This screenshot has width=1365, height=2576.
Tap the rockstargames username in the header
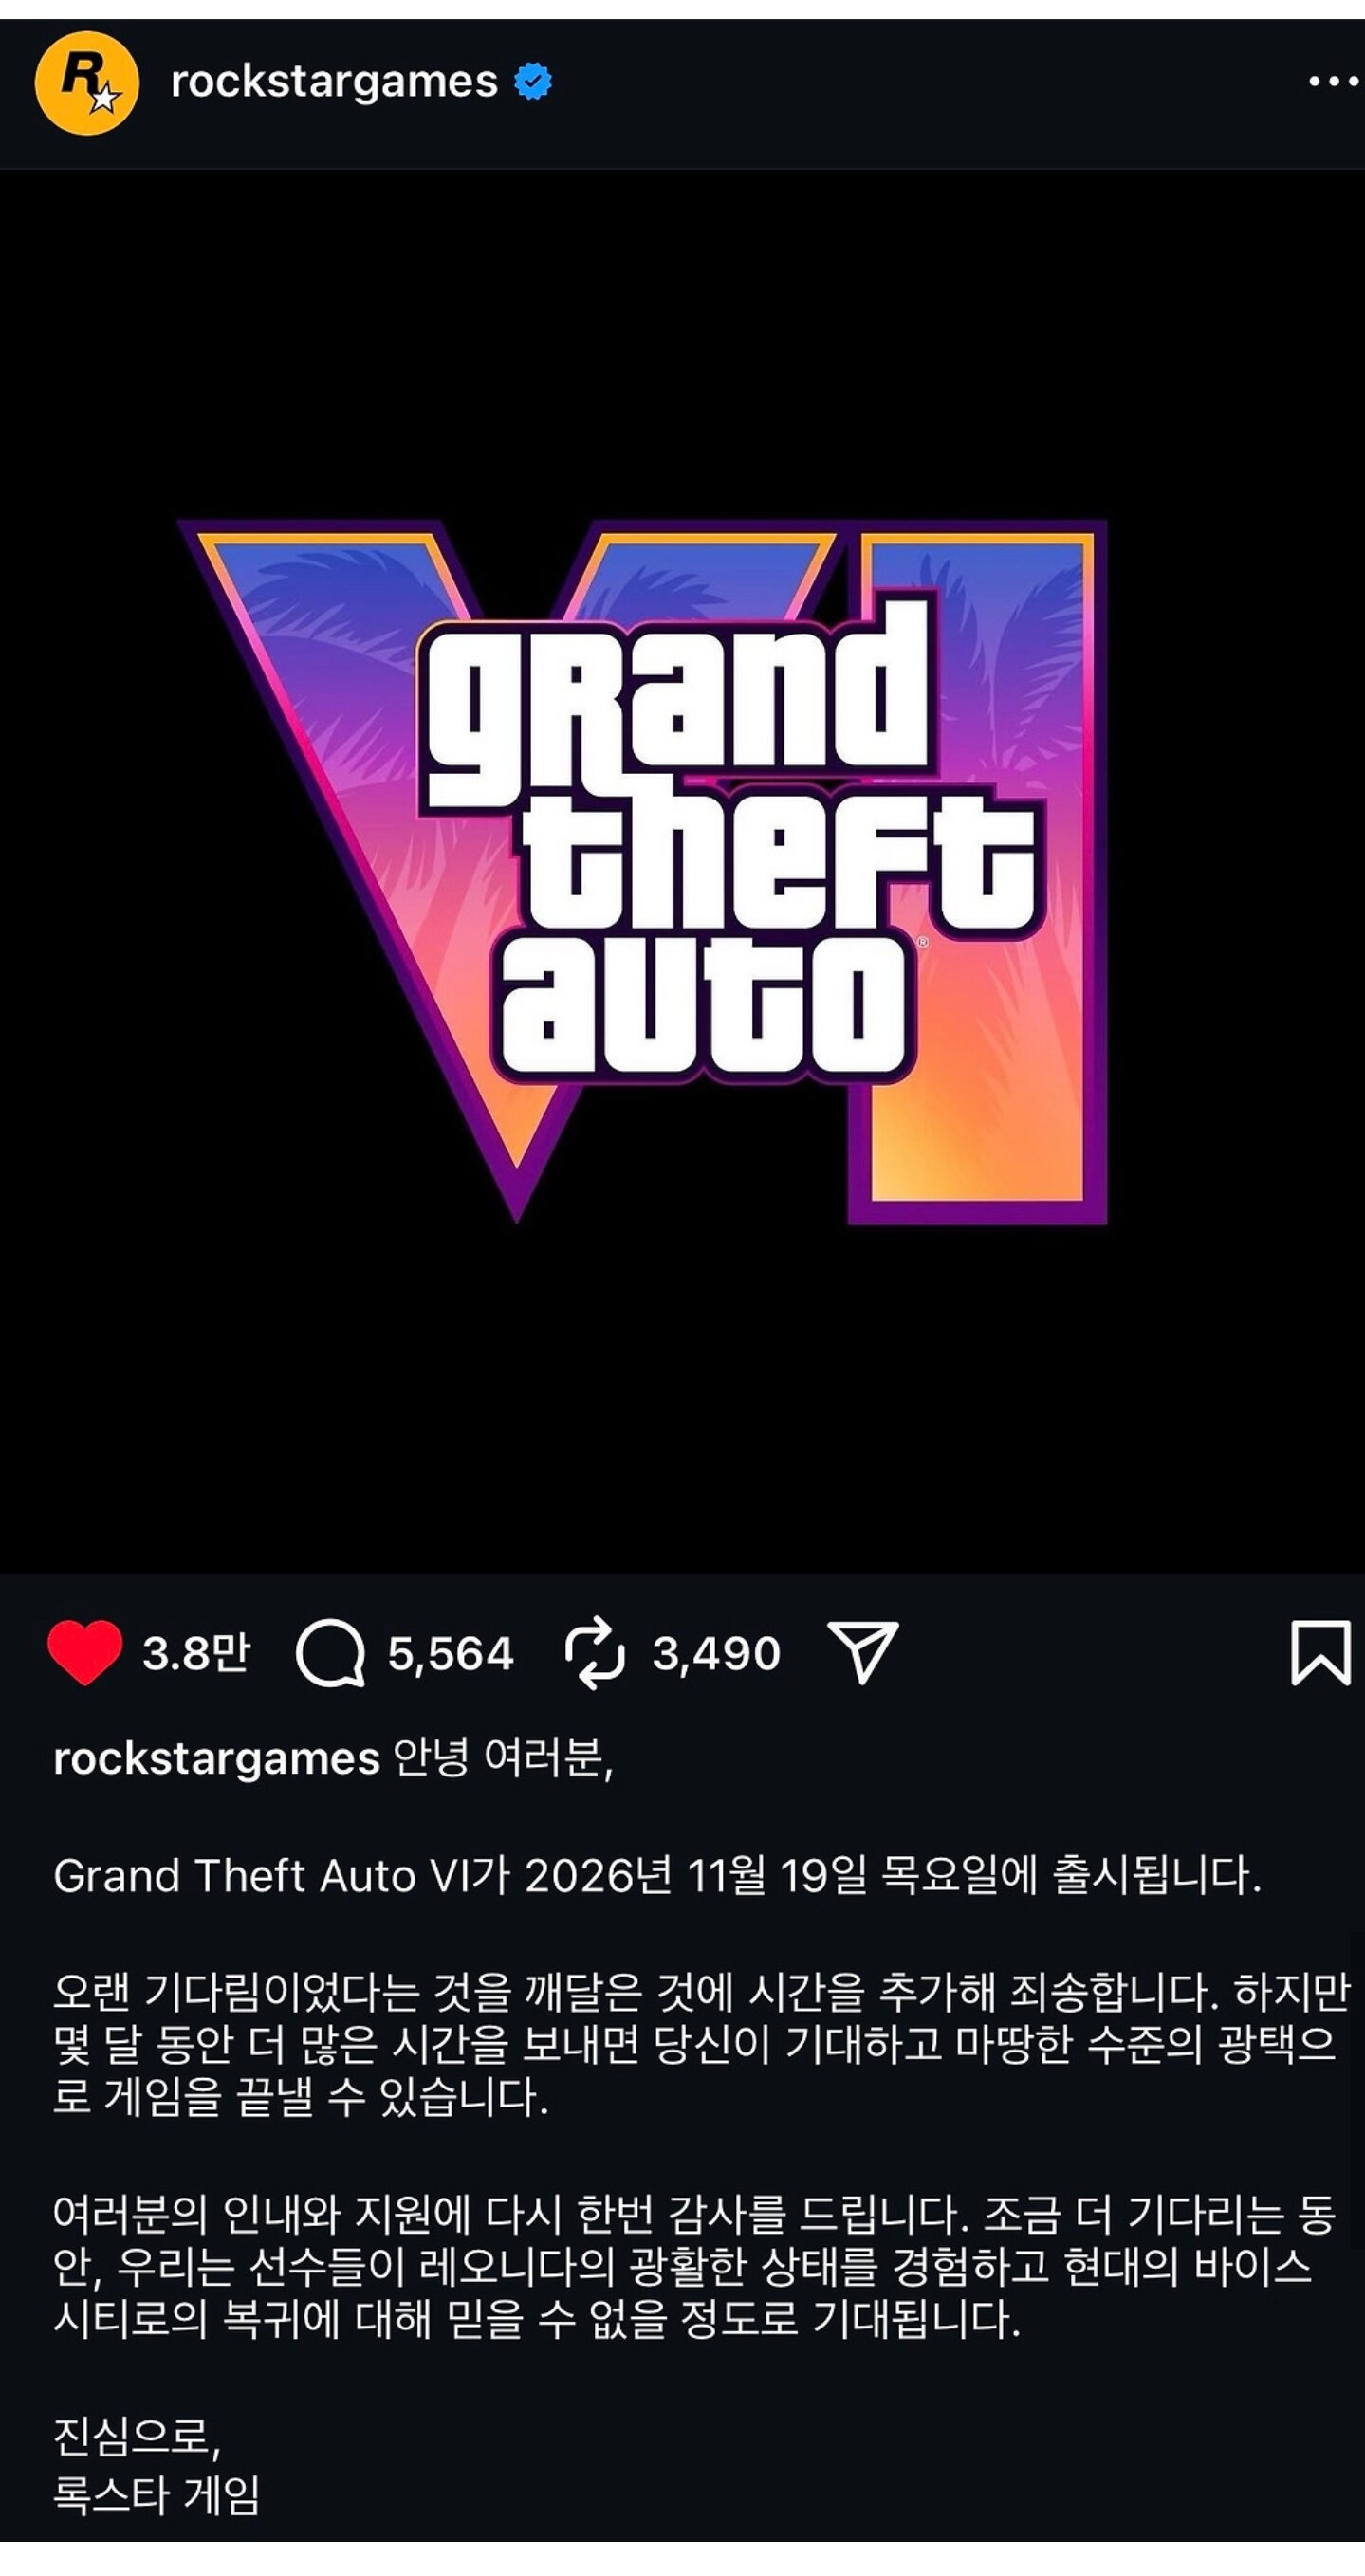334,82
